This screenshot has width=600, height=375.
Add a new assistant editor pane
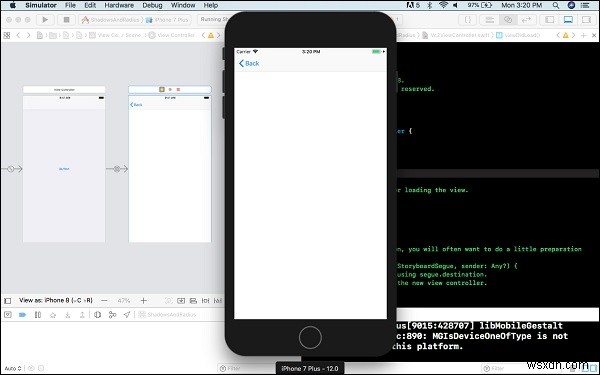click(584, 35)
